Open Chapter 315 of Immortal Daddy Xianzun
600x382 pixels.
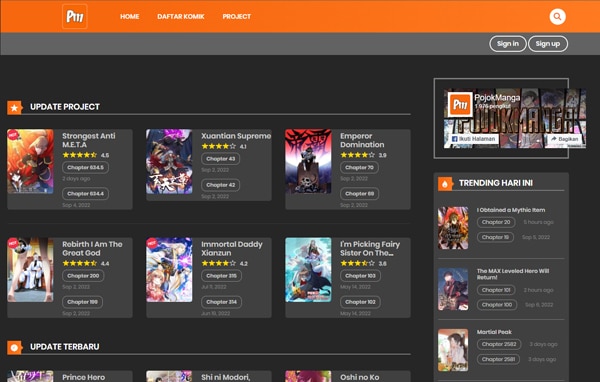221,276
